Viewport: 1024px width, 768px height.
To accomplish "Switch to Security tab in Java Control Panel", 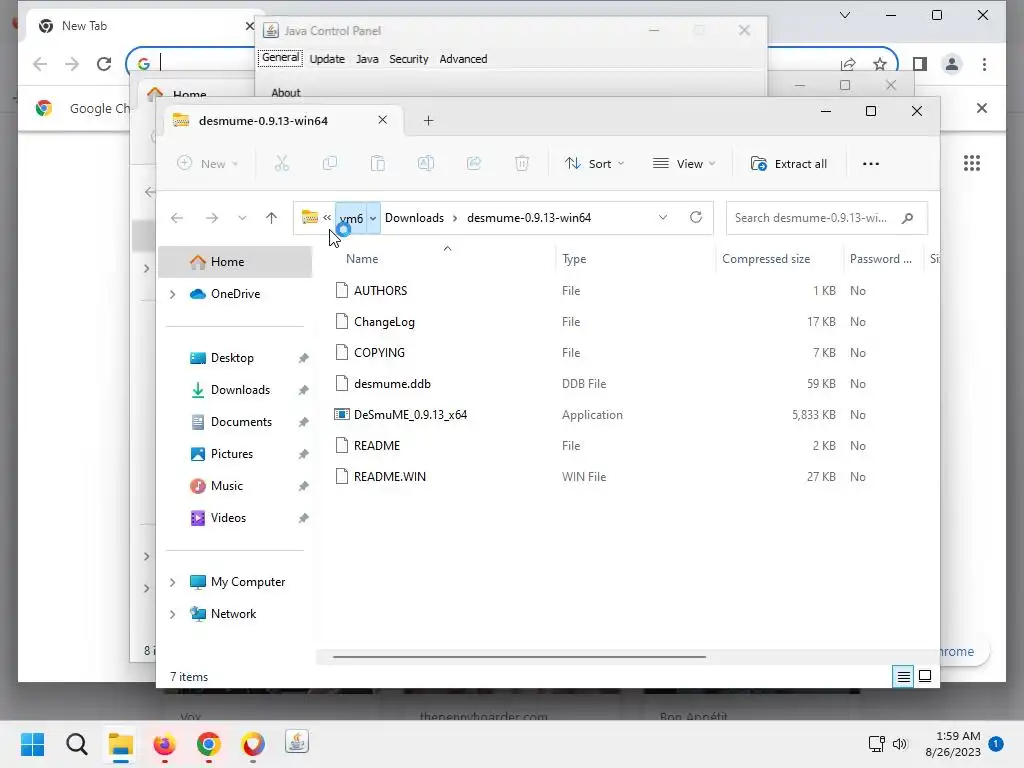I will pos(409,59).
